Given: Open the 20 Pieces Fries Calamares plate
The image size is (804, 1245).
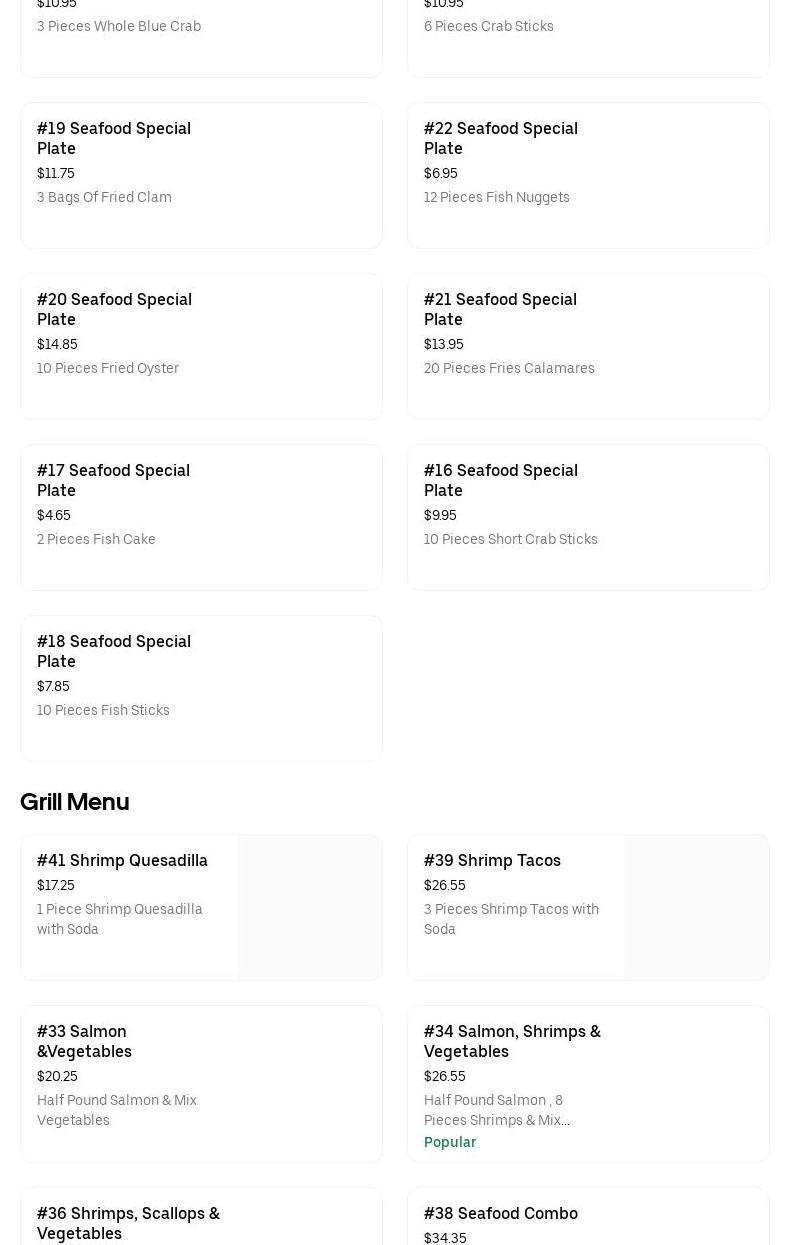Looking at the screenshot, I should point(588,346).
